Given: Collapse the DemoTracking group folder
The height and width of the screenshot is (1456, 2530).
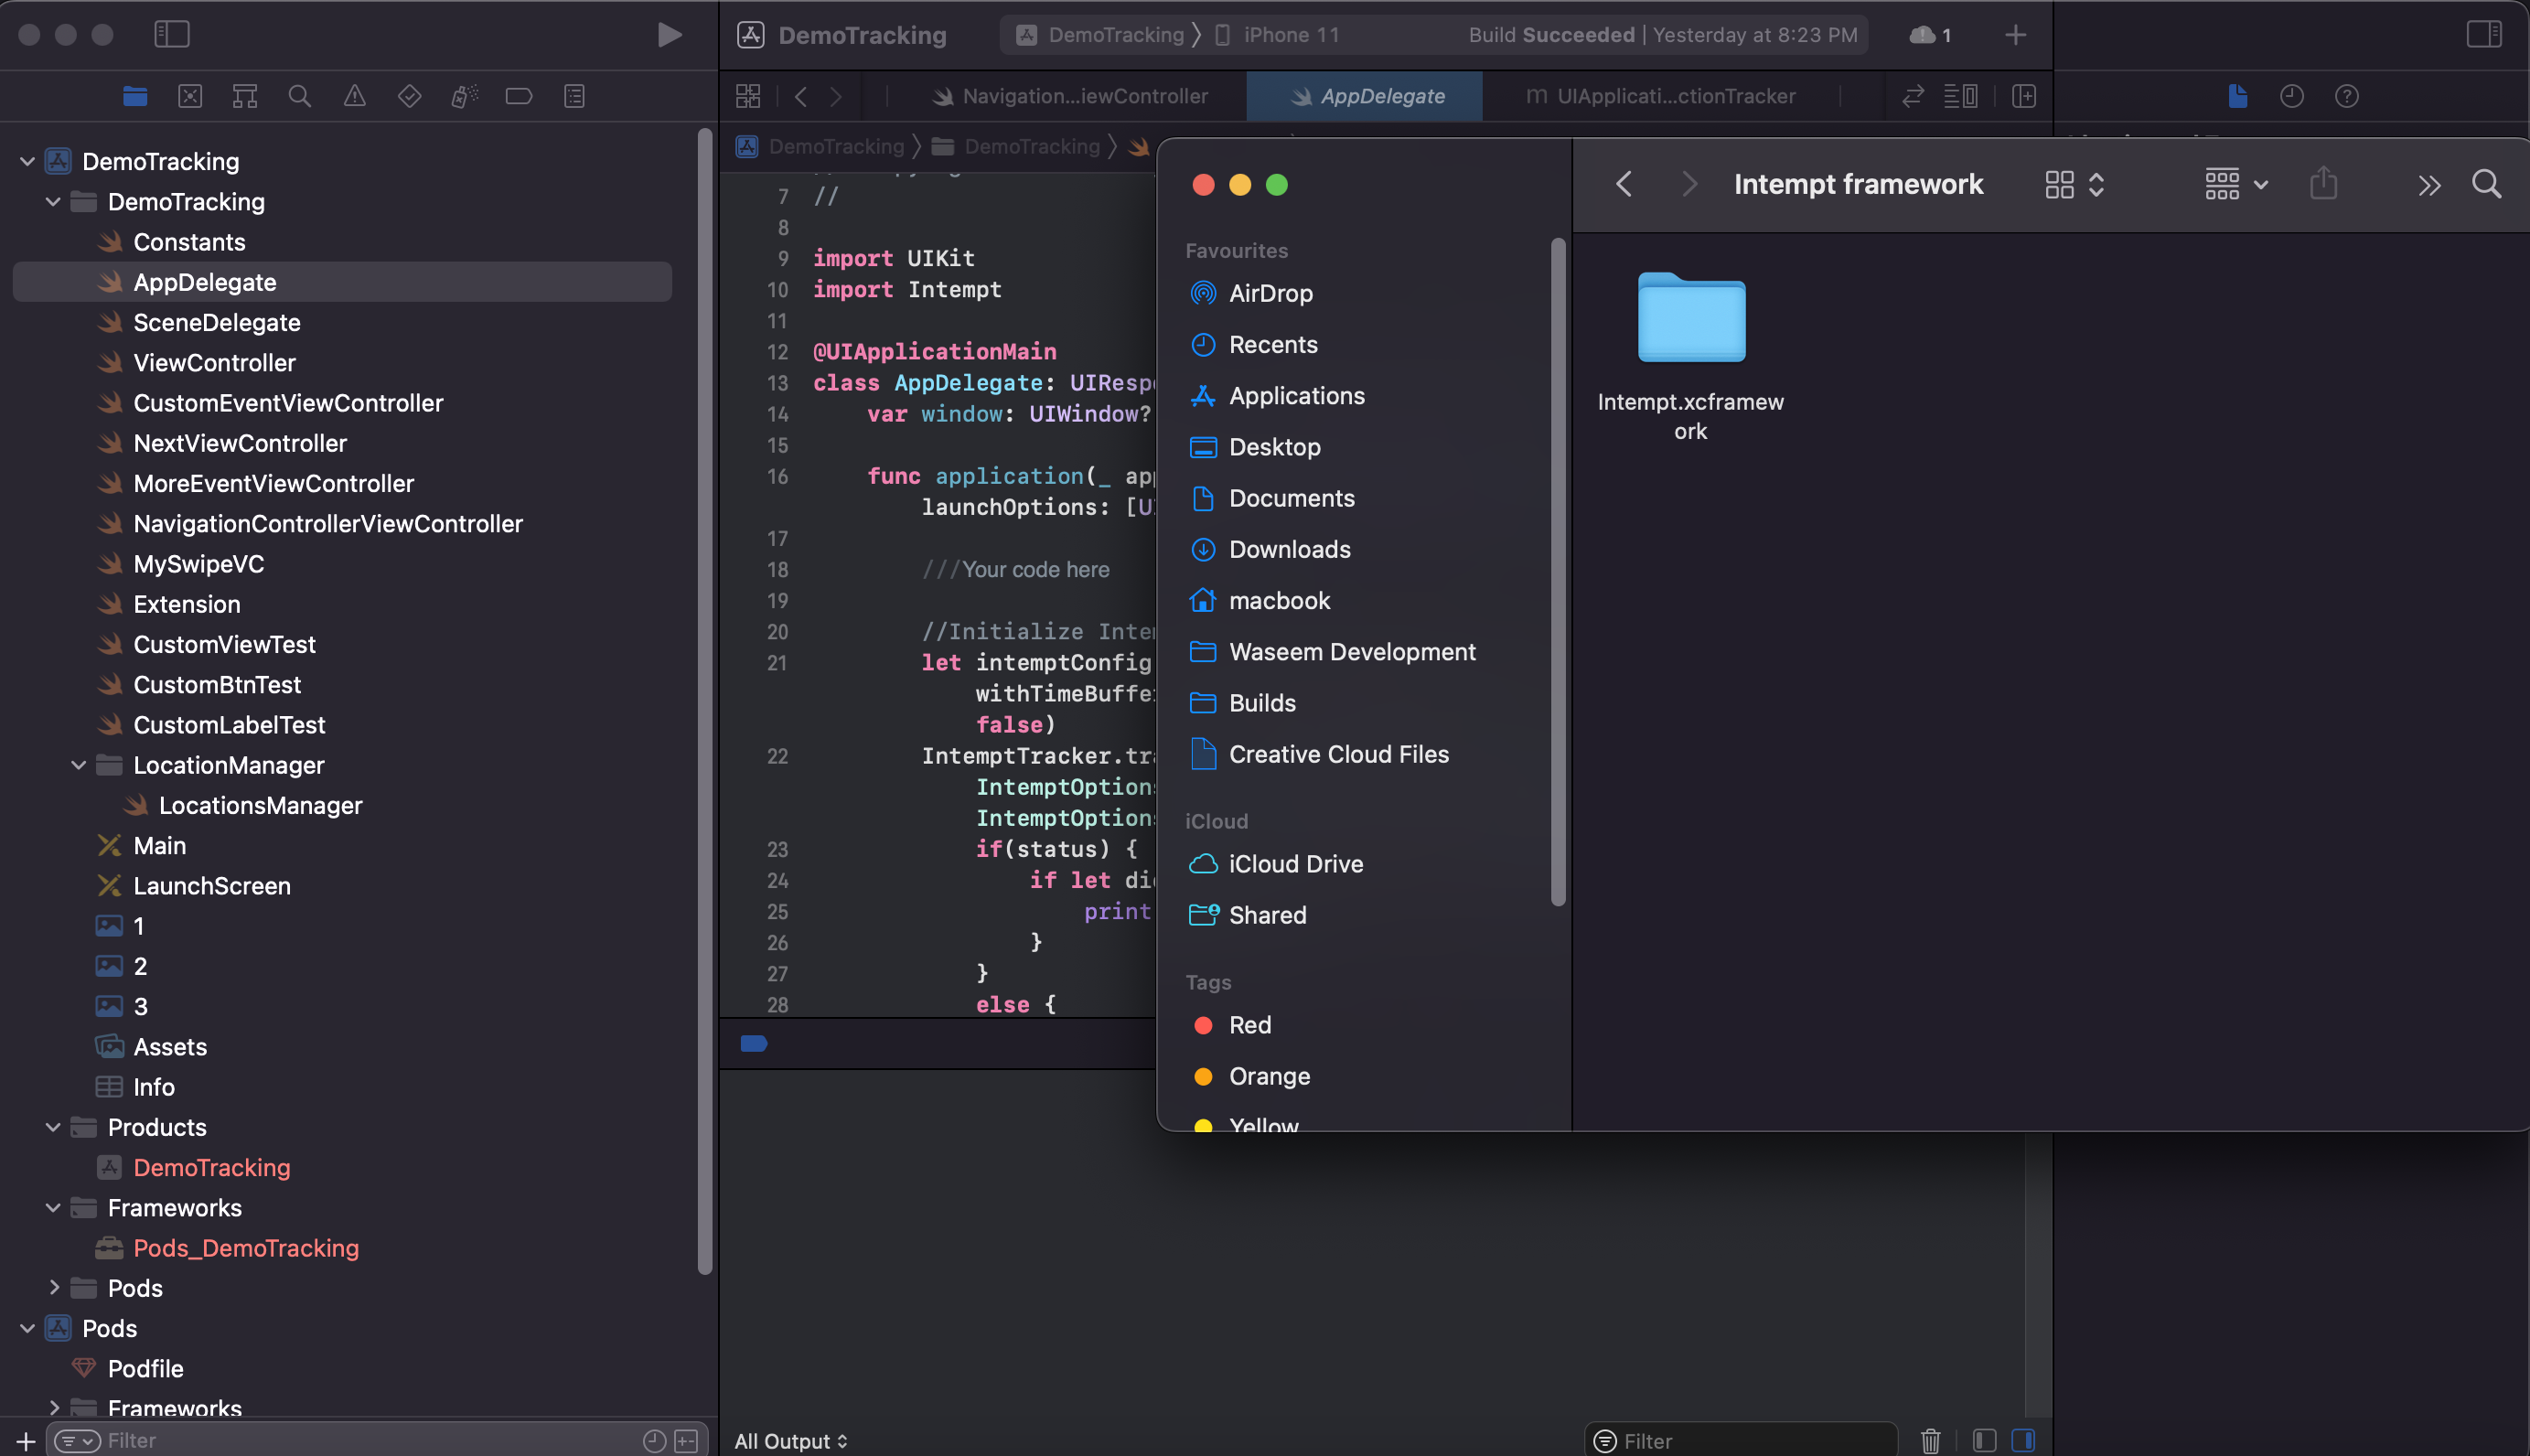Looking at the screenshot, I should point(53,202).
